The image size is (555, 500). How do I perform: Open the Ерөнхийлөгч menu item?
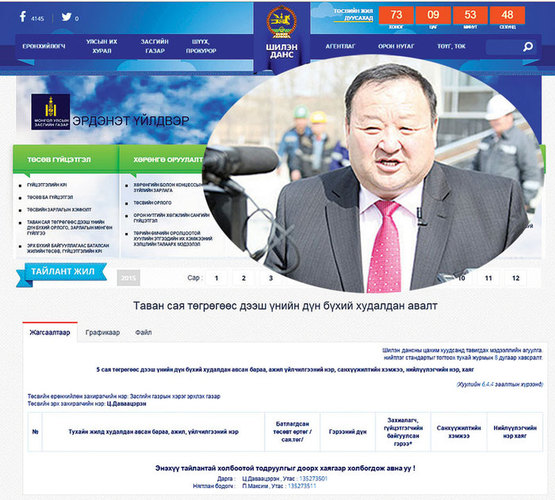[44, 46]
